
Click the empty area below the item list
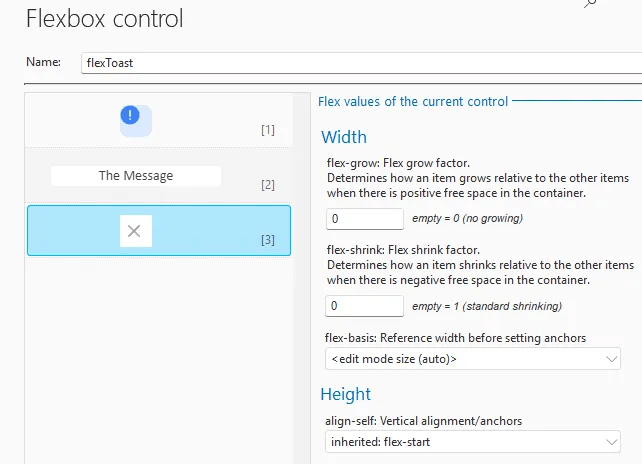click(x=158, y=360)
